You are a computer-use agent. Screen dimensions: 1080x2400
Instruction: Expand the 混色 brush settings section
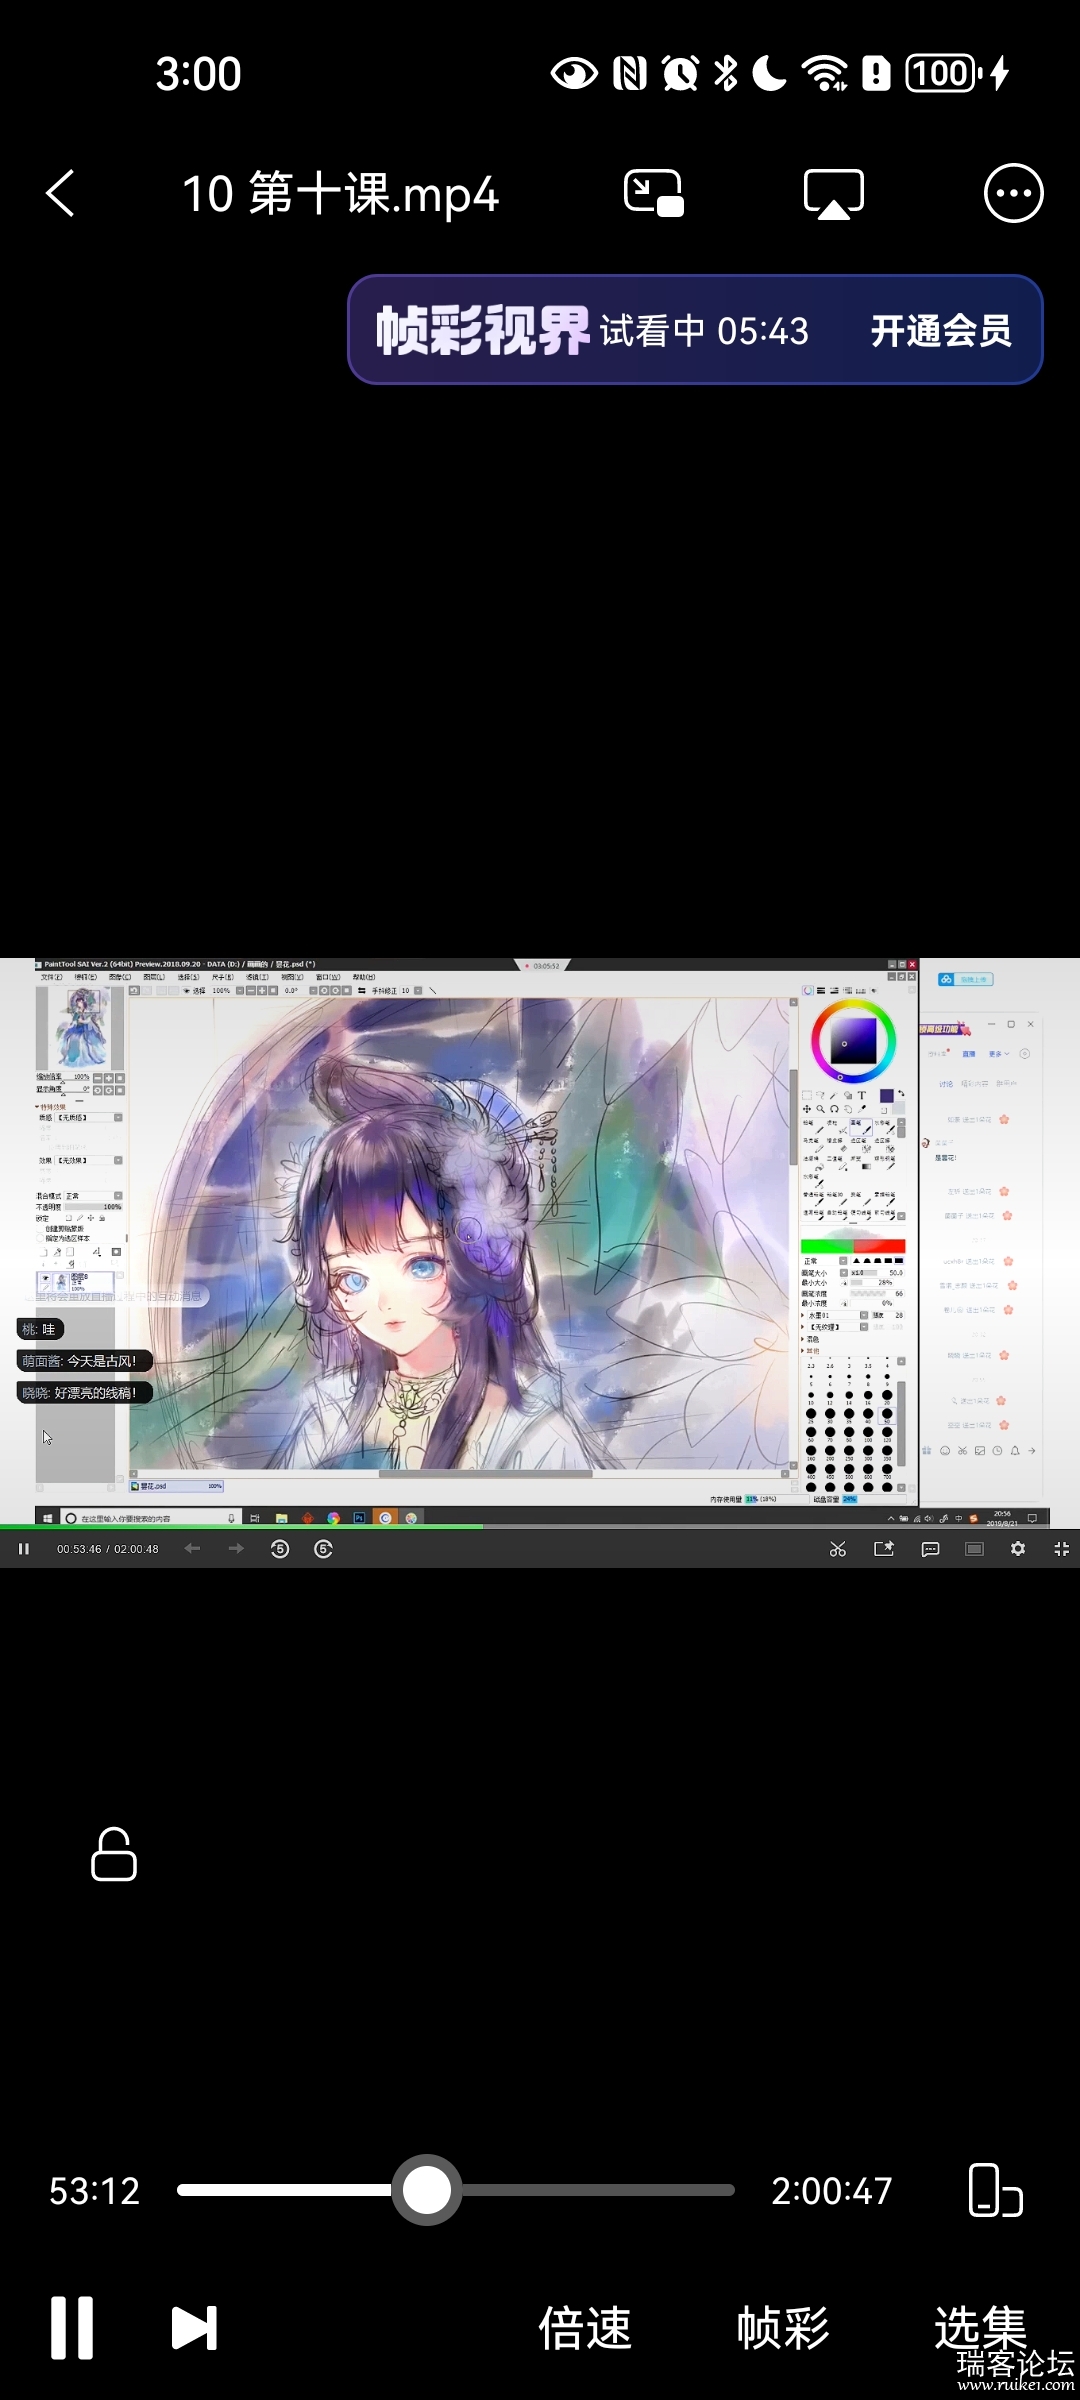[x=810, y=1339]
